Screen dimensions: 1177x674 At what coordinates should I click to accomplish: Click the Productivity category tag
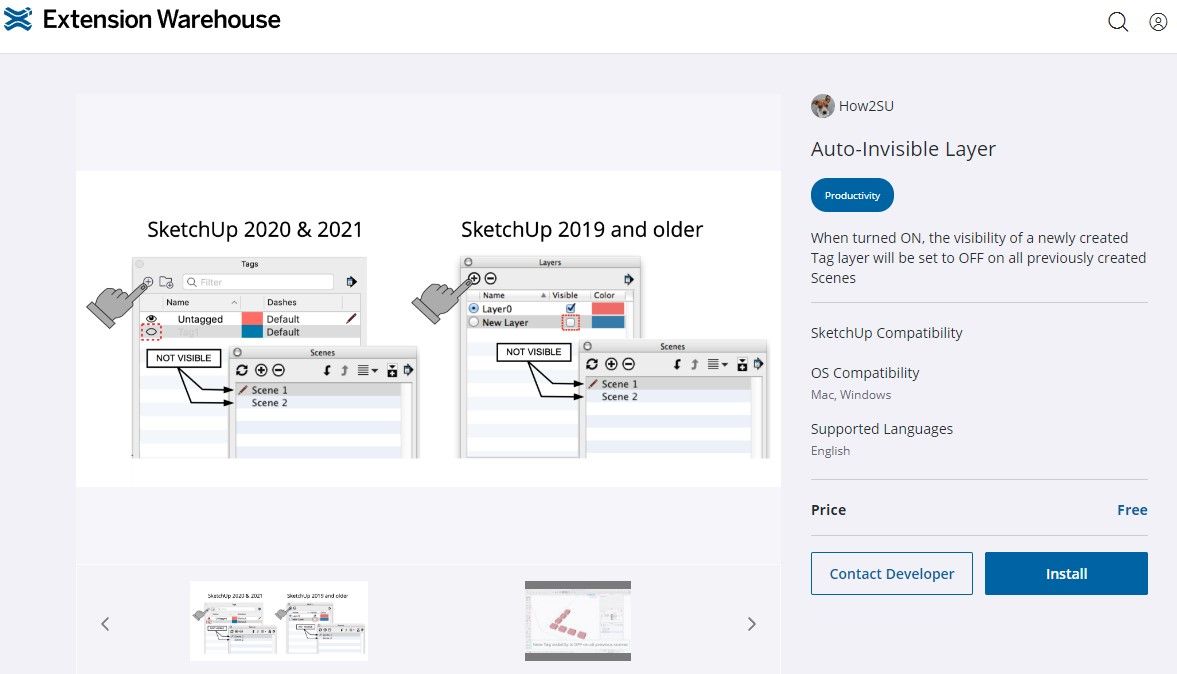(852, 196)
